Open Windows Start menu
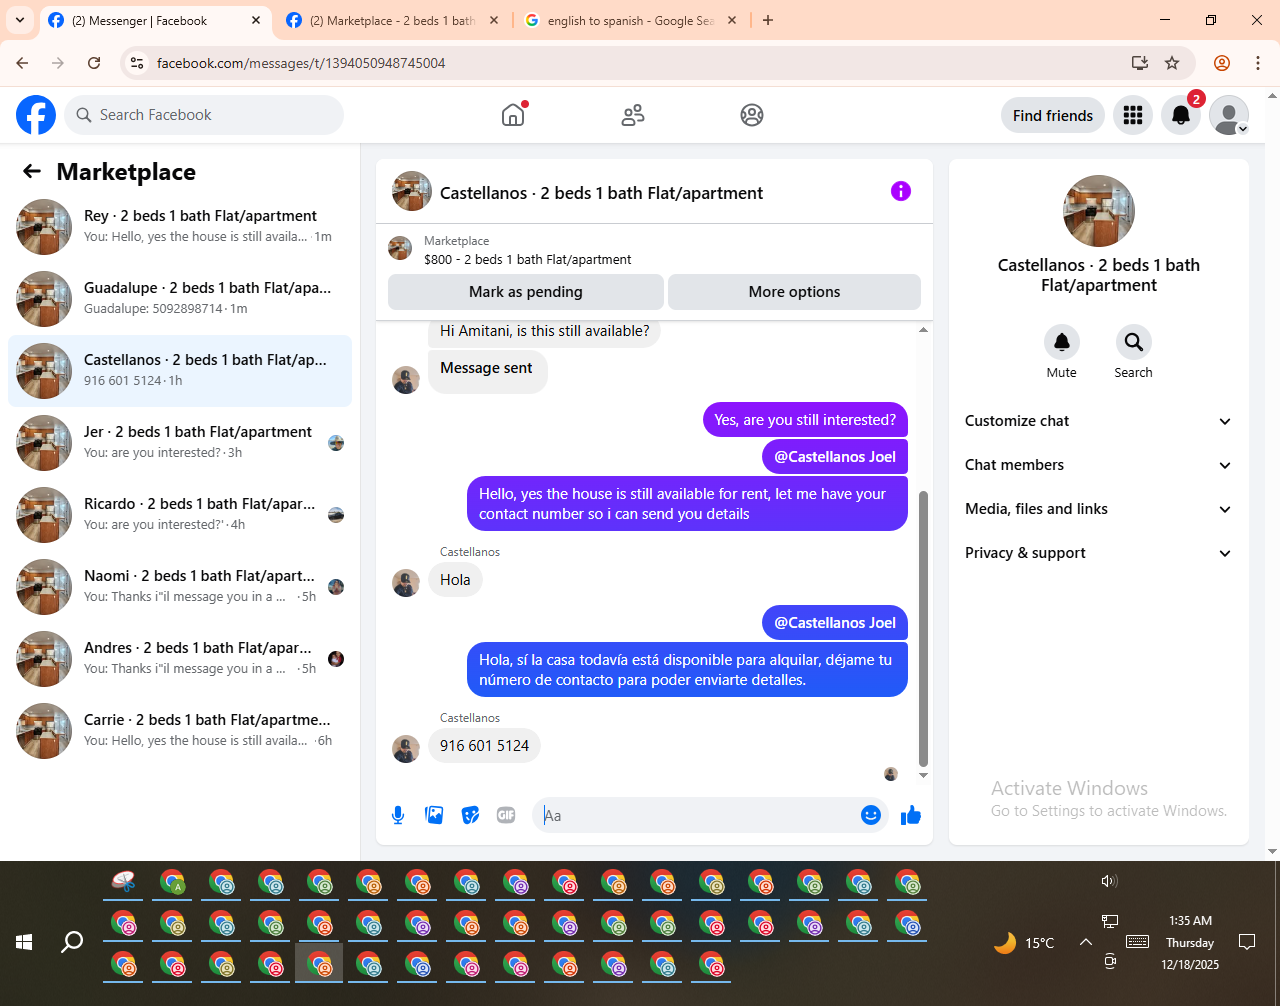1280x1006 pixels. pyautogui.click(x=24, y=942)
